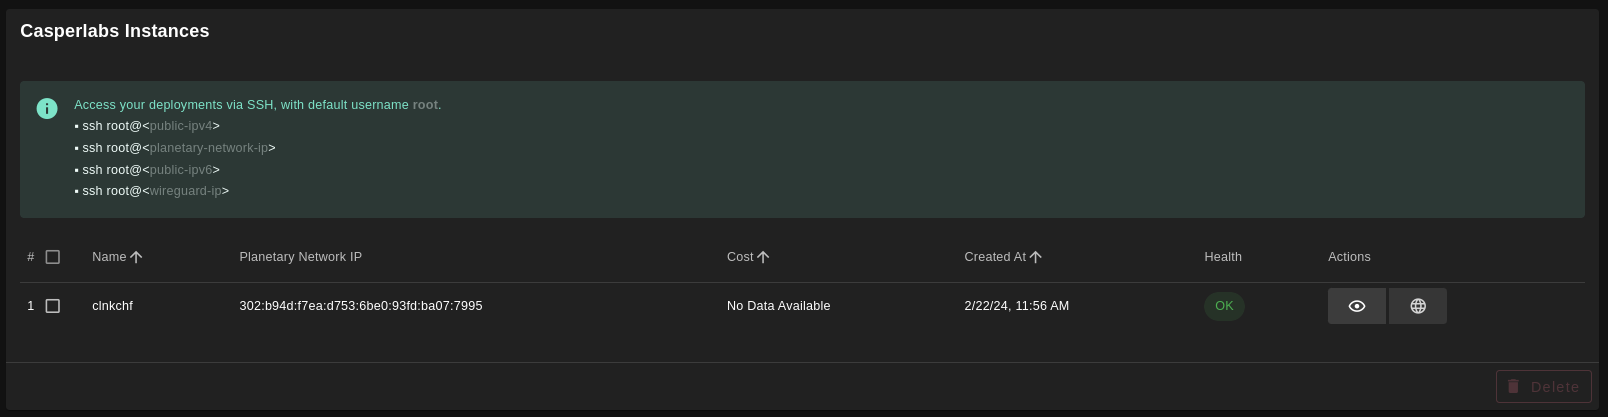
Task: Click the info icon in the SSH banner
Action: [47, 108]
